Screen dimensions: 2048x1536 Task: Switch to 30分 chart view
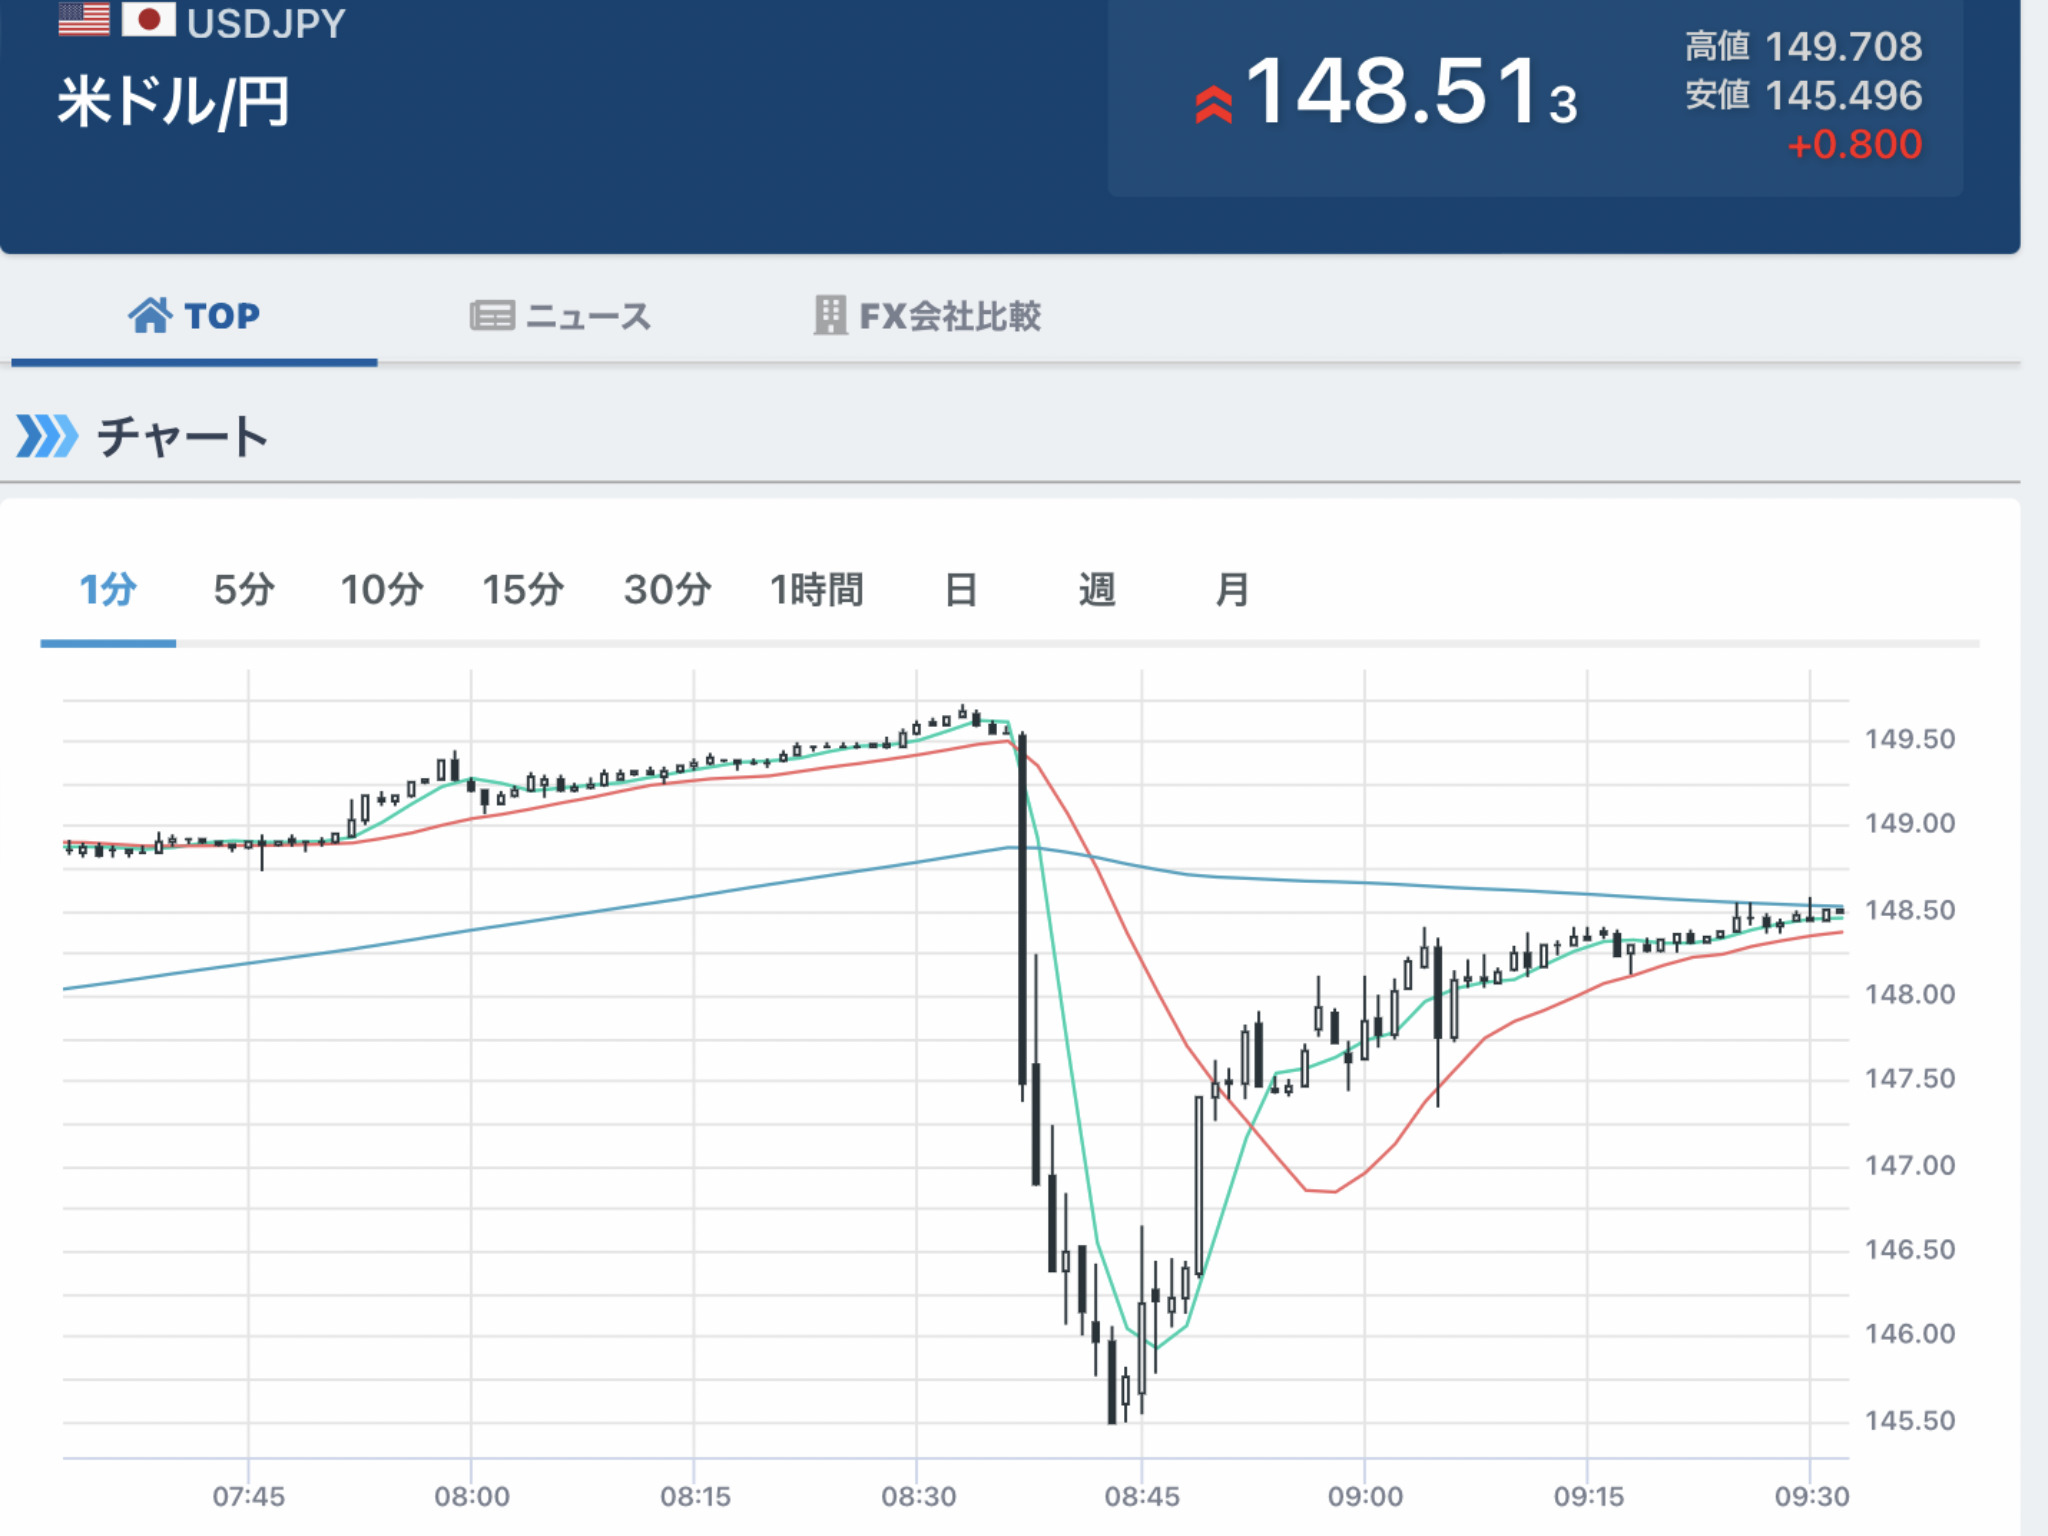(667, 590)
